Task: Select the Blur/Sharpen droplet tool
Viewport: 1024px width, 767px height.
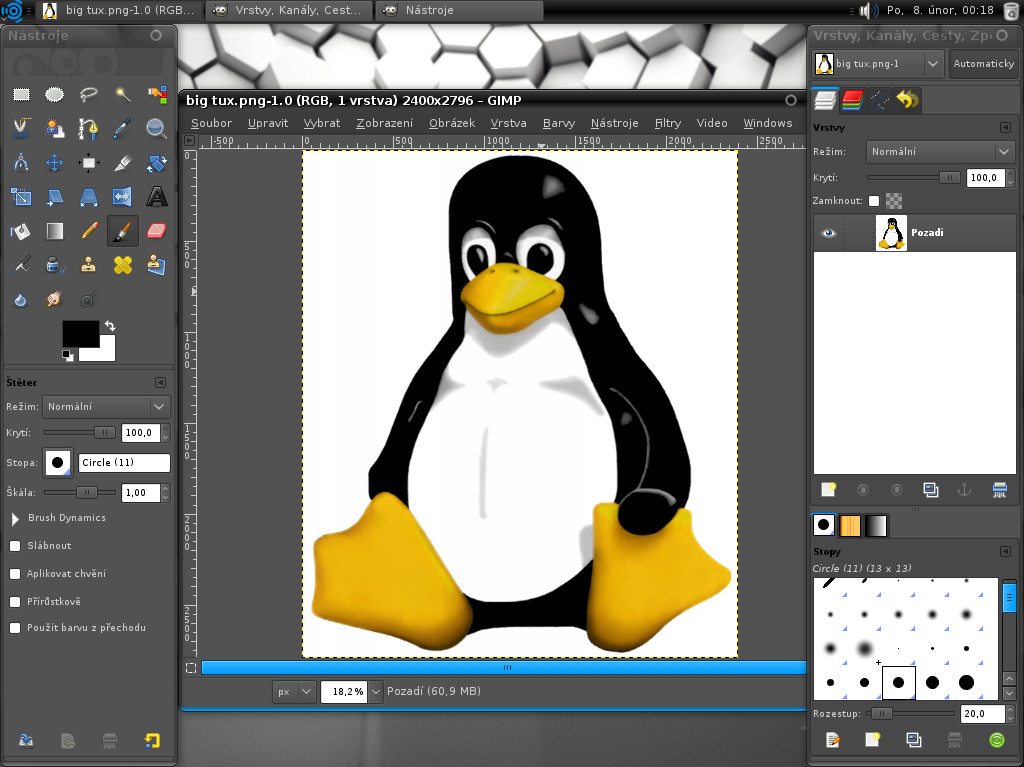Action: point(21,299)
